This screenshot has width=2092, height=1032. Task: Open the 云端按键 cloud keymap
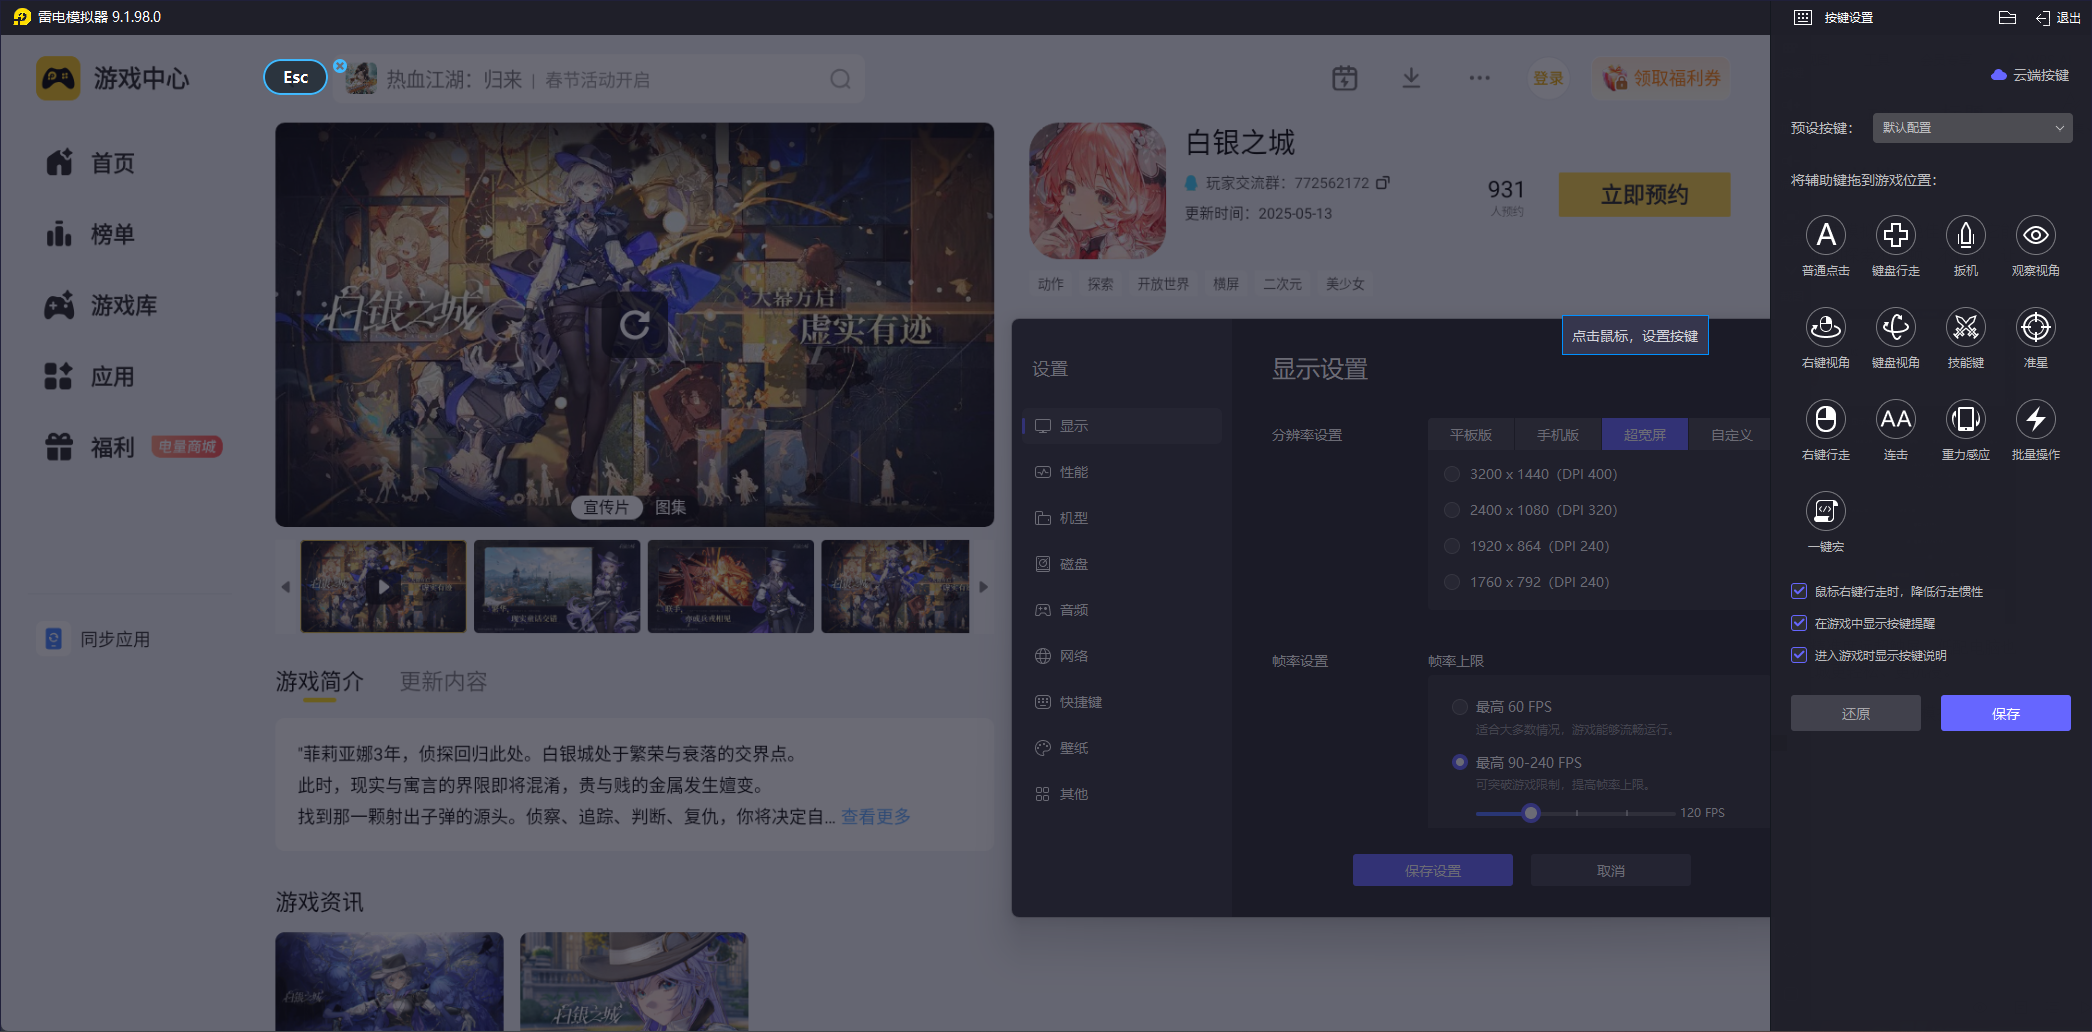[2030, 75]
